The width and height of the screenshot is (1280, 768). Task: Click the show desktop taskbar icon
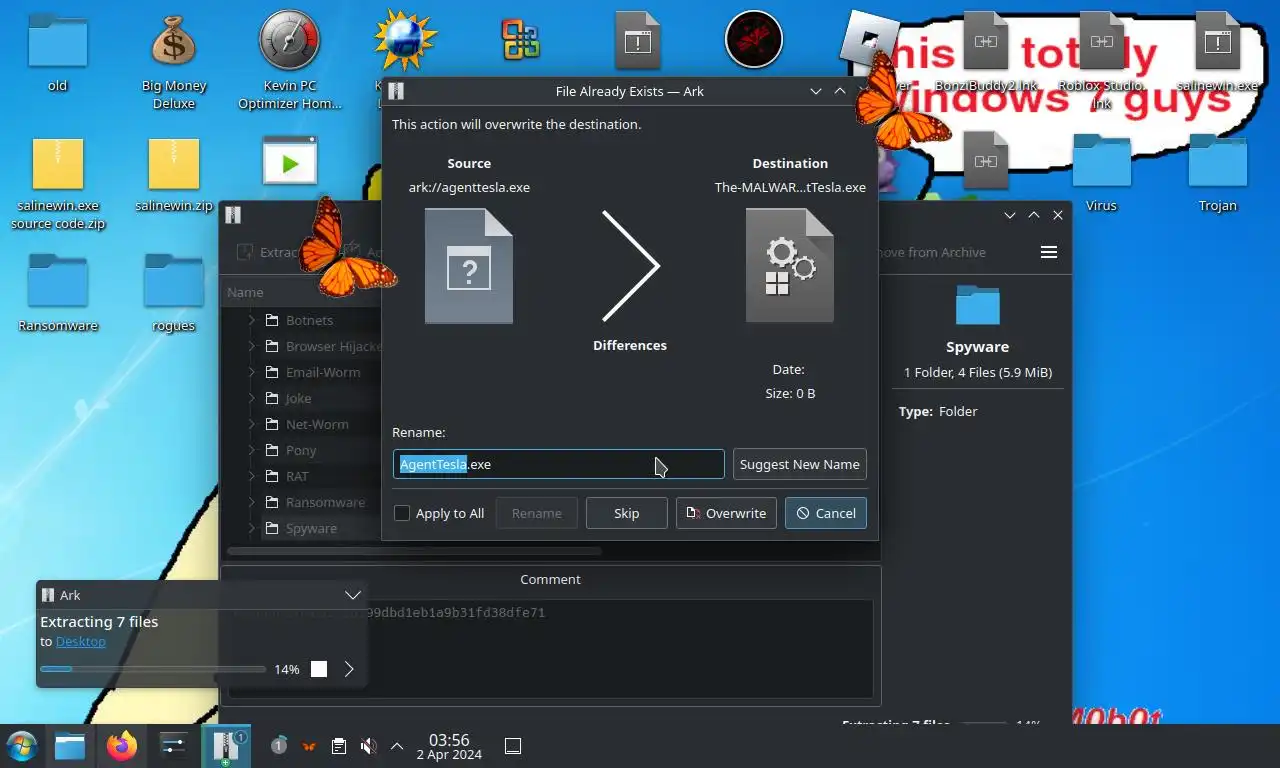[513, 746]
